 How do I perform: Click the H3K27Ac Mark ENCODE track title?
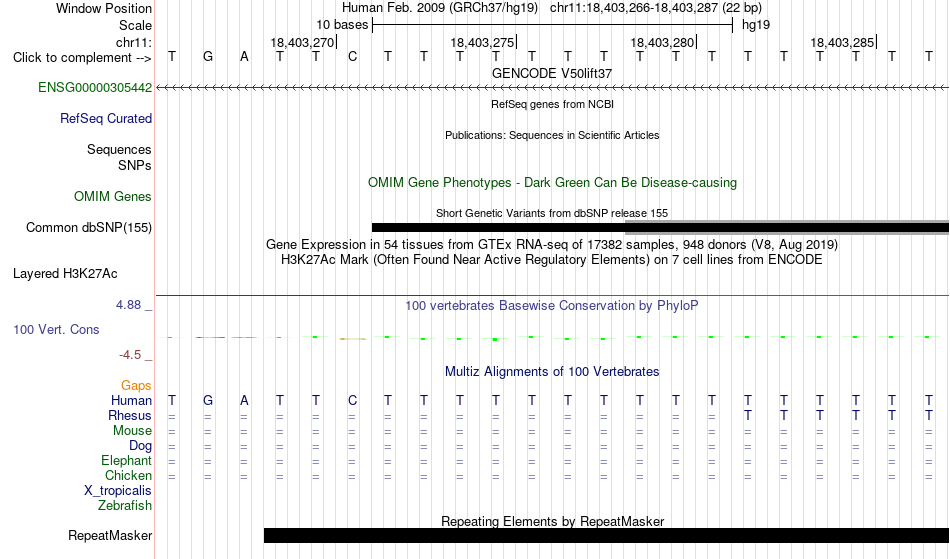click(551, 260)
